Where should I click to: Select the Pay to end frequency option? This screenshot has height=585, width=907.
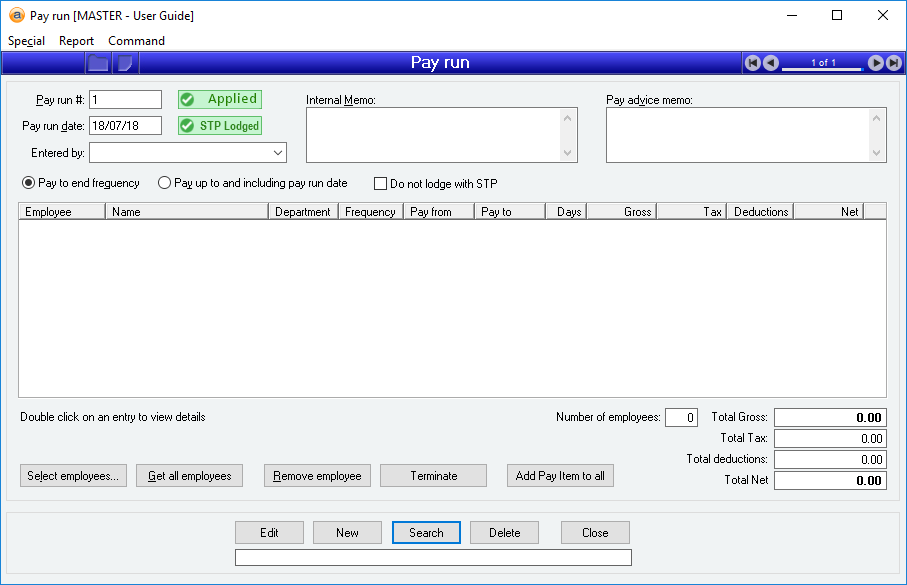point(28,184)
